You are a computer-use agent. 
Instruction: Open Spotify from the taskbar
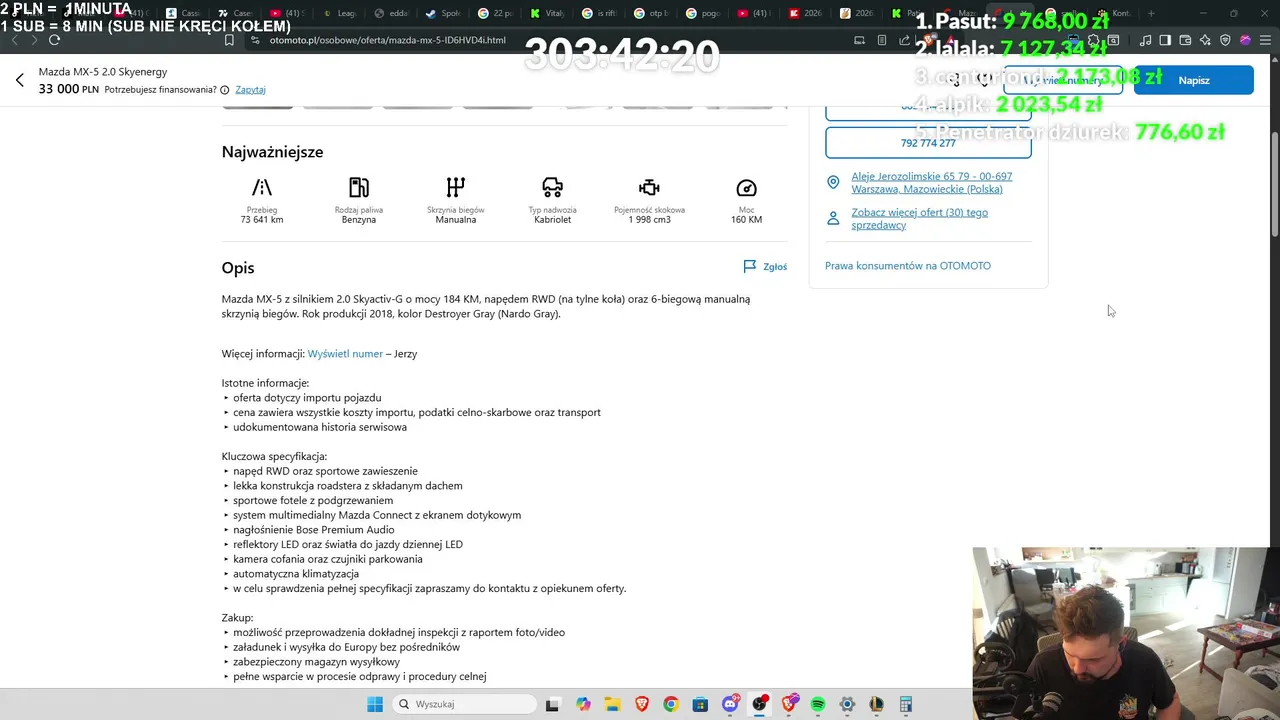[x=818, y=704]
